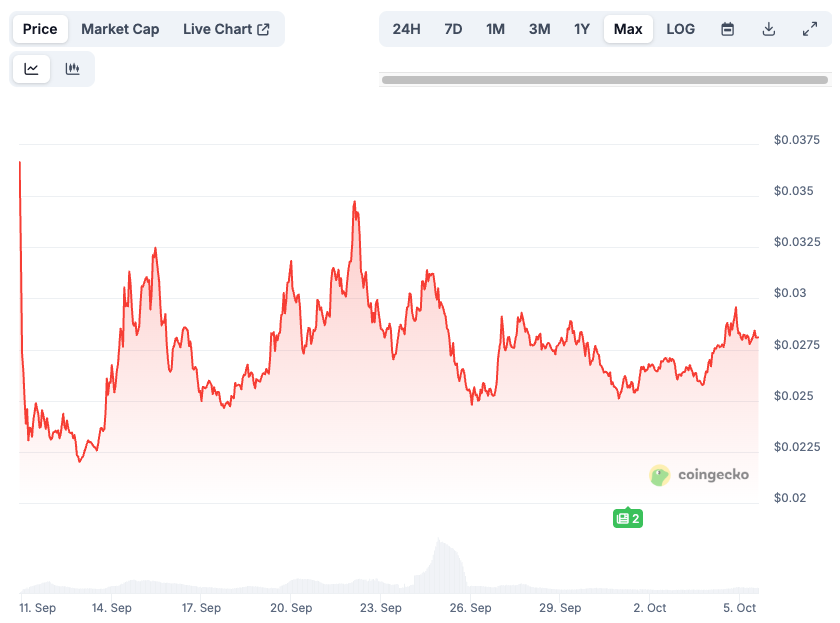Click the CoinGecko logo watermark

699,475
